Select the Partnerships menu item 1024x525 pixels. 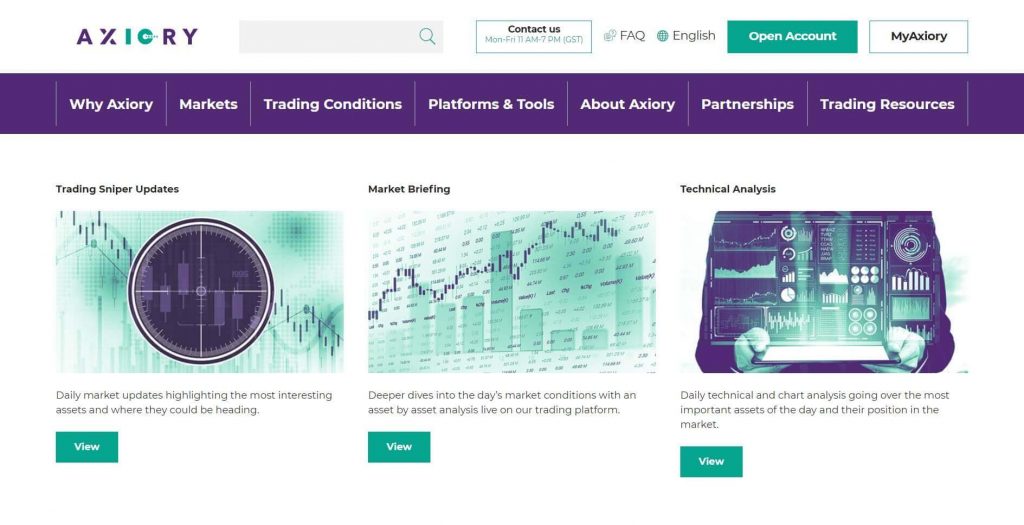click(747, 104)
